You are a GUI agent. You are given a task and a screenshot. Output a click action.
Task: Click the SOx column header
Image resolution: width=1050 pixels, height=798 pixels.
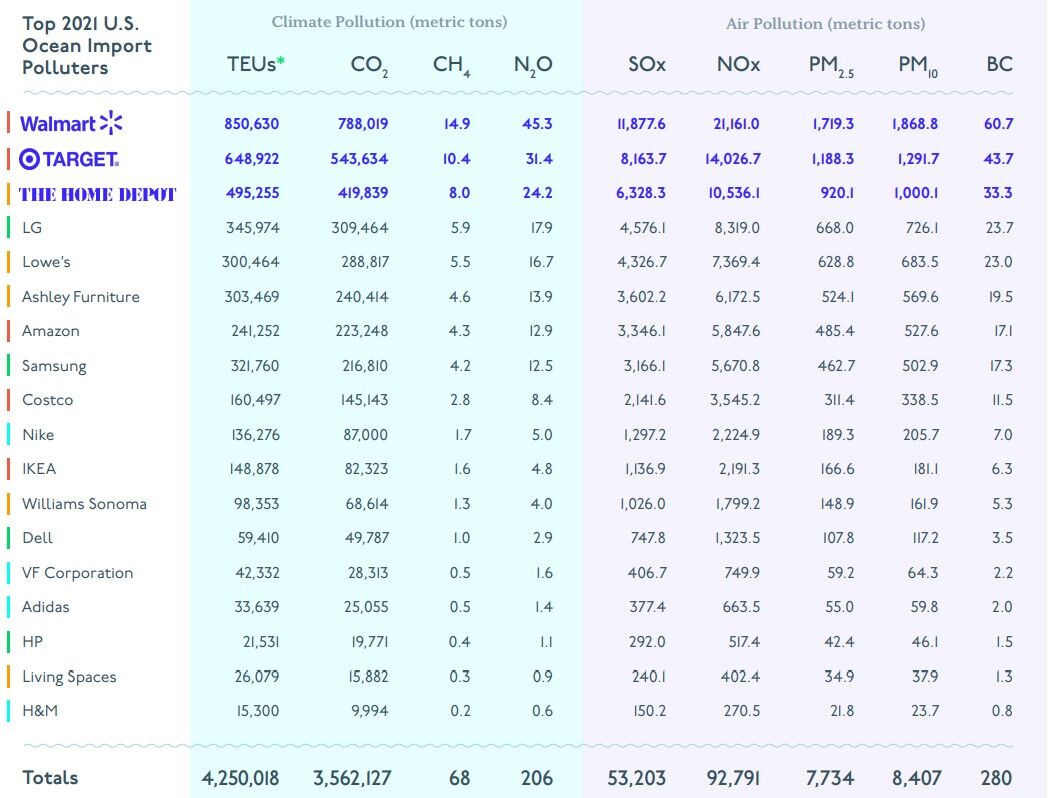(647, 64)
